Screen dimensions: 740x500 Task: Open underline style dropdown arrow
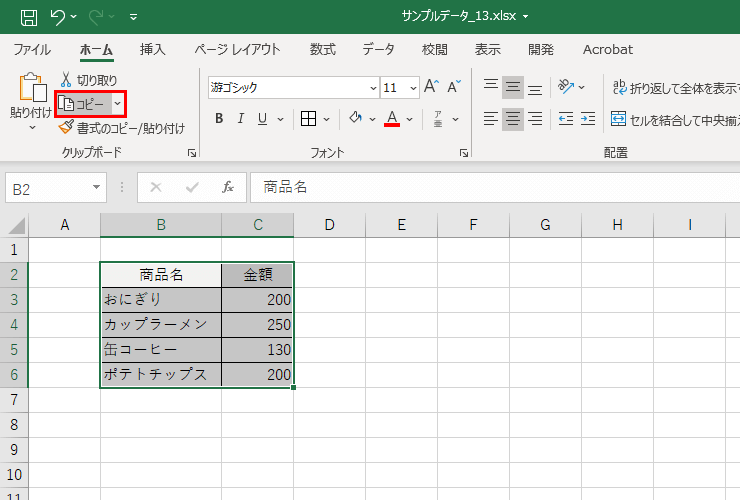280,119
